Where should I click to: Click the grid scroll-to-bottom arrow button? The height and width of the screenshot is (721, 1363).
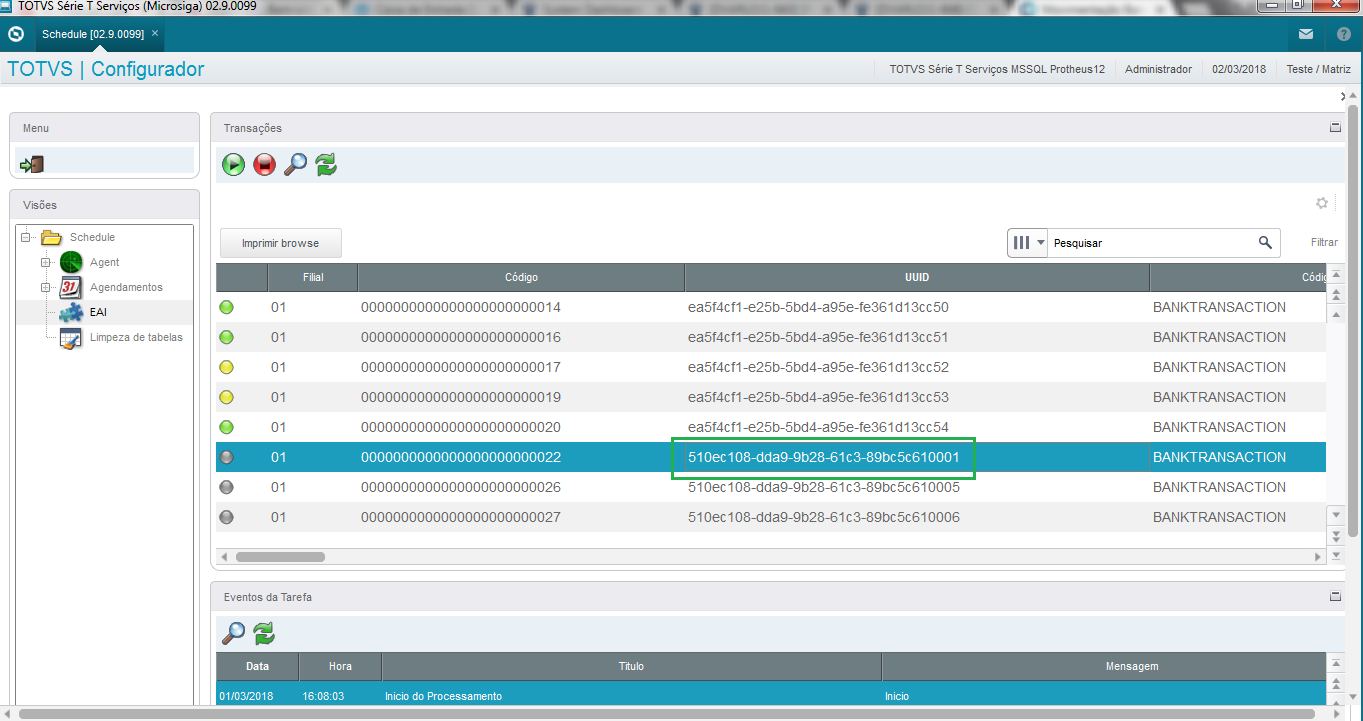pos(1334,555)
